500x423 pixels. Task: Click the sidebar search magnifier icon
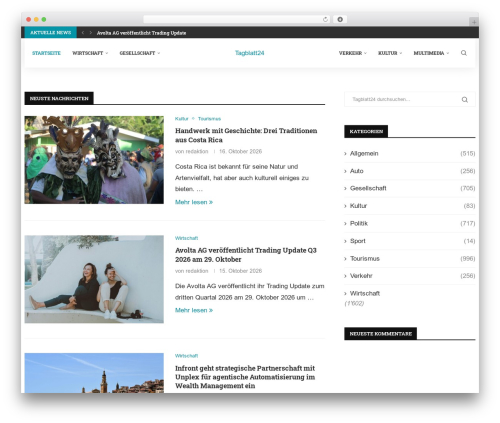[465, 100]
